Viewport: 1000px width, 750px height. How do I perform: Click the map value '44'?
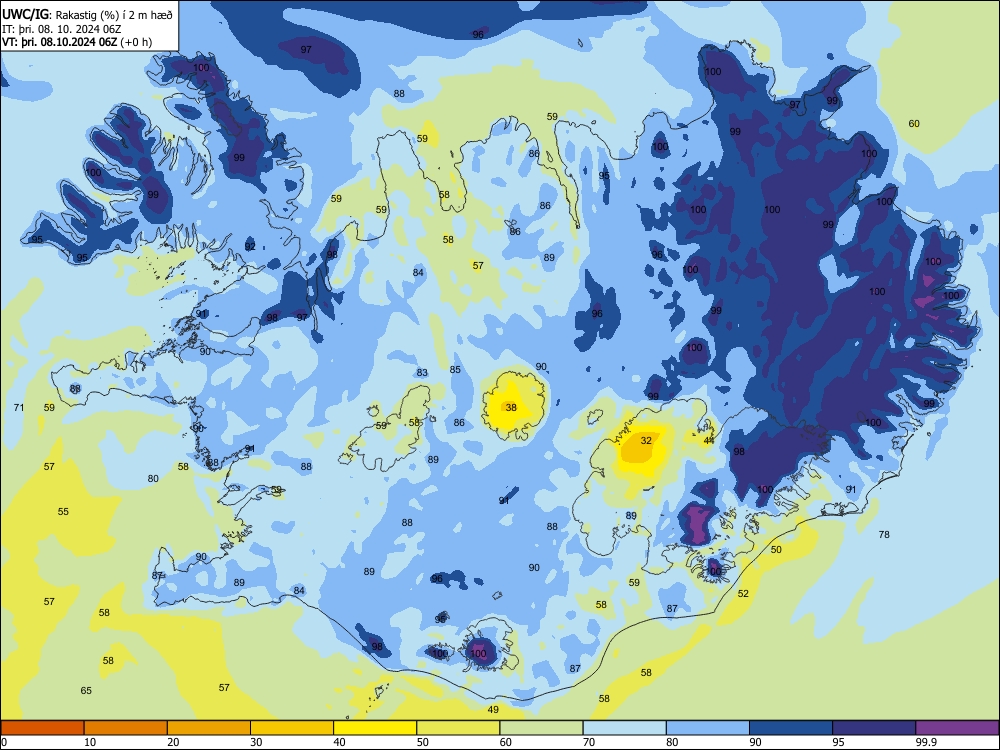[x=709, y=441]
